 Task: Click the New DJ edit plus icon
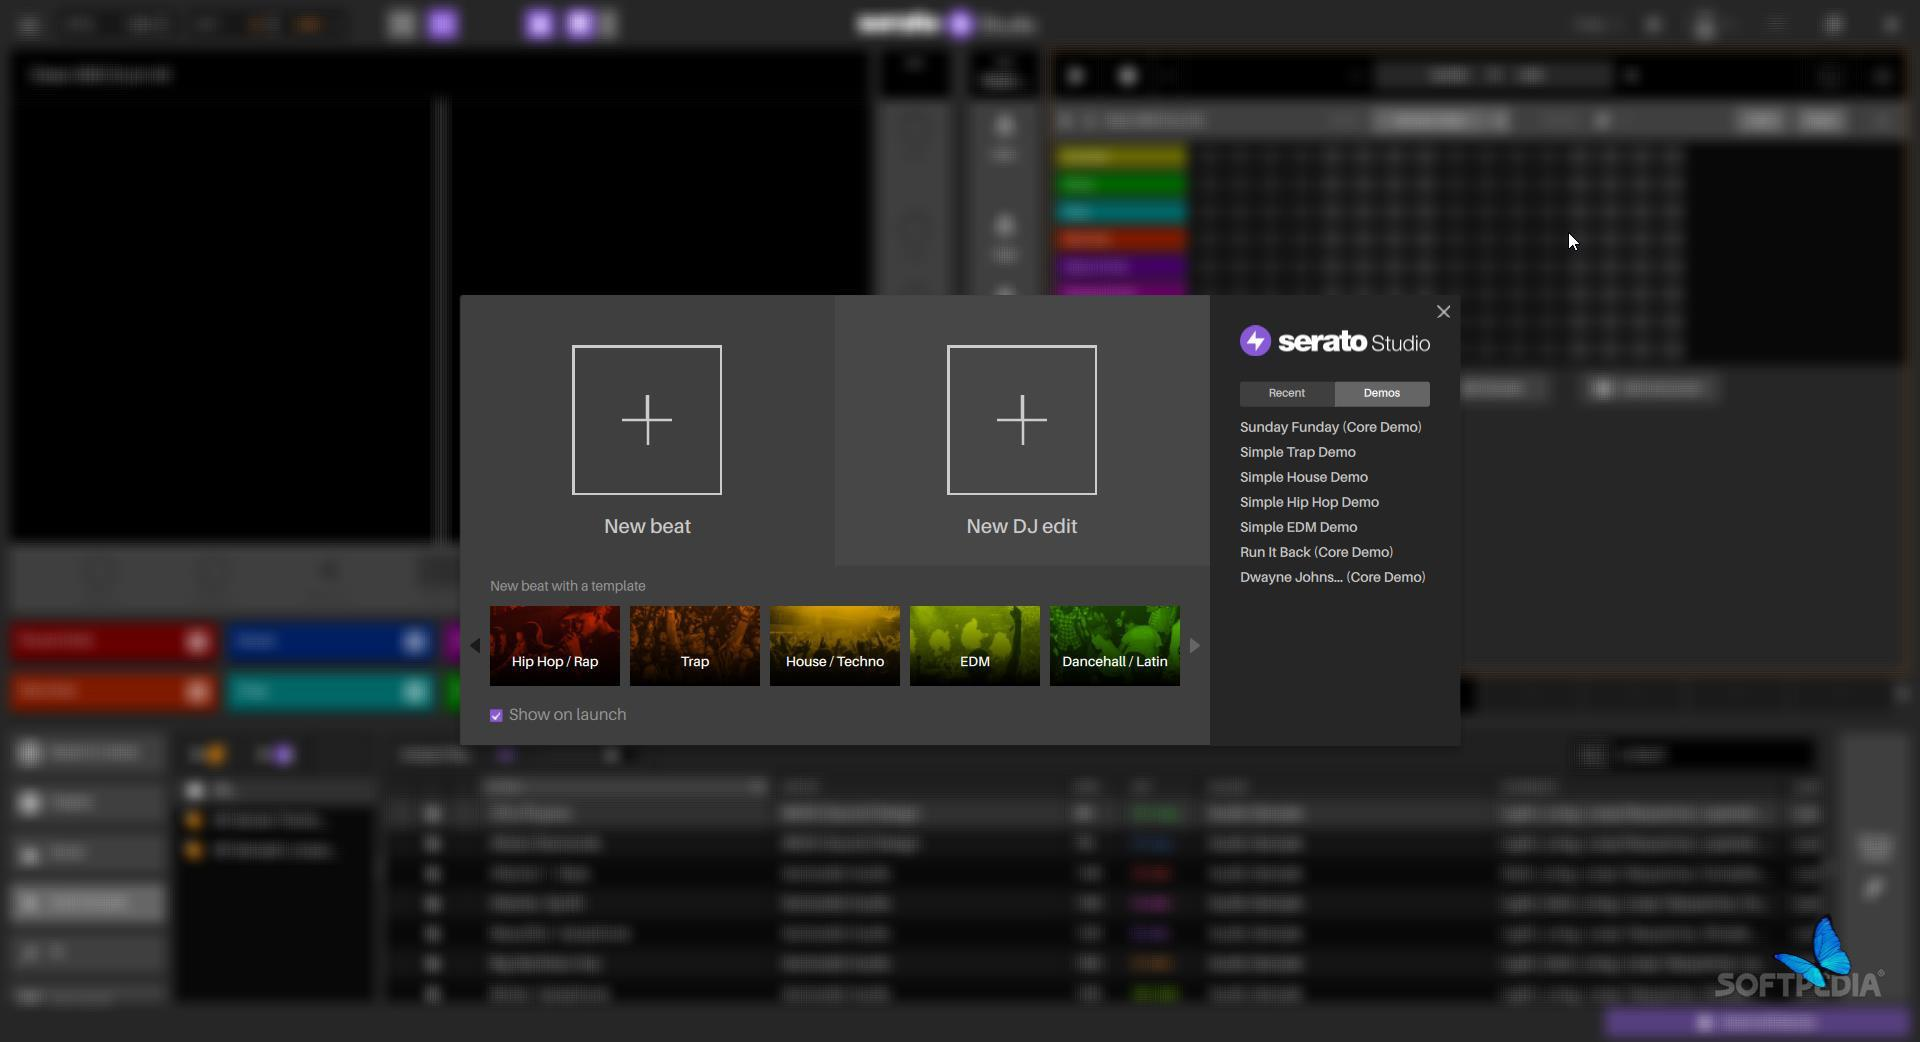[x=1021, y=420]
